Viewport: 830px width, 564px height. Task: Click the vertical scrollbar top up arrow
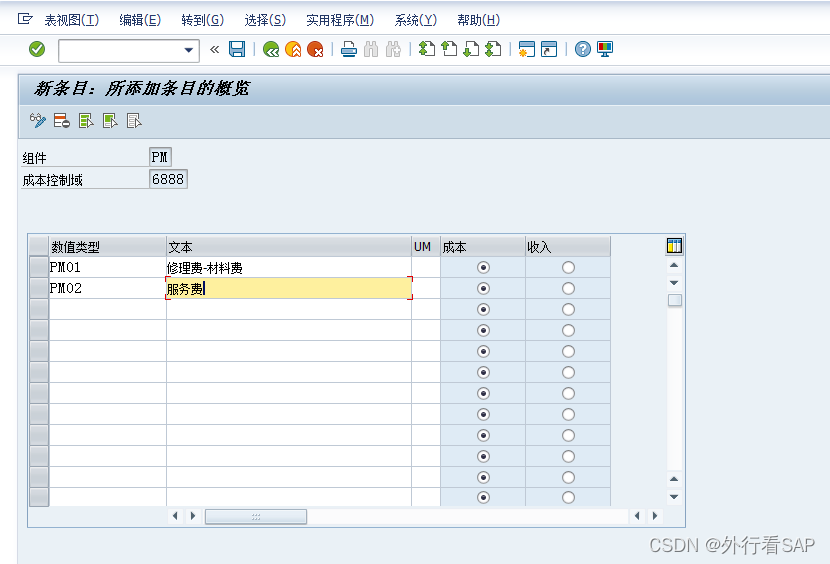click(674, 265)
